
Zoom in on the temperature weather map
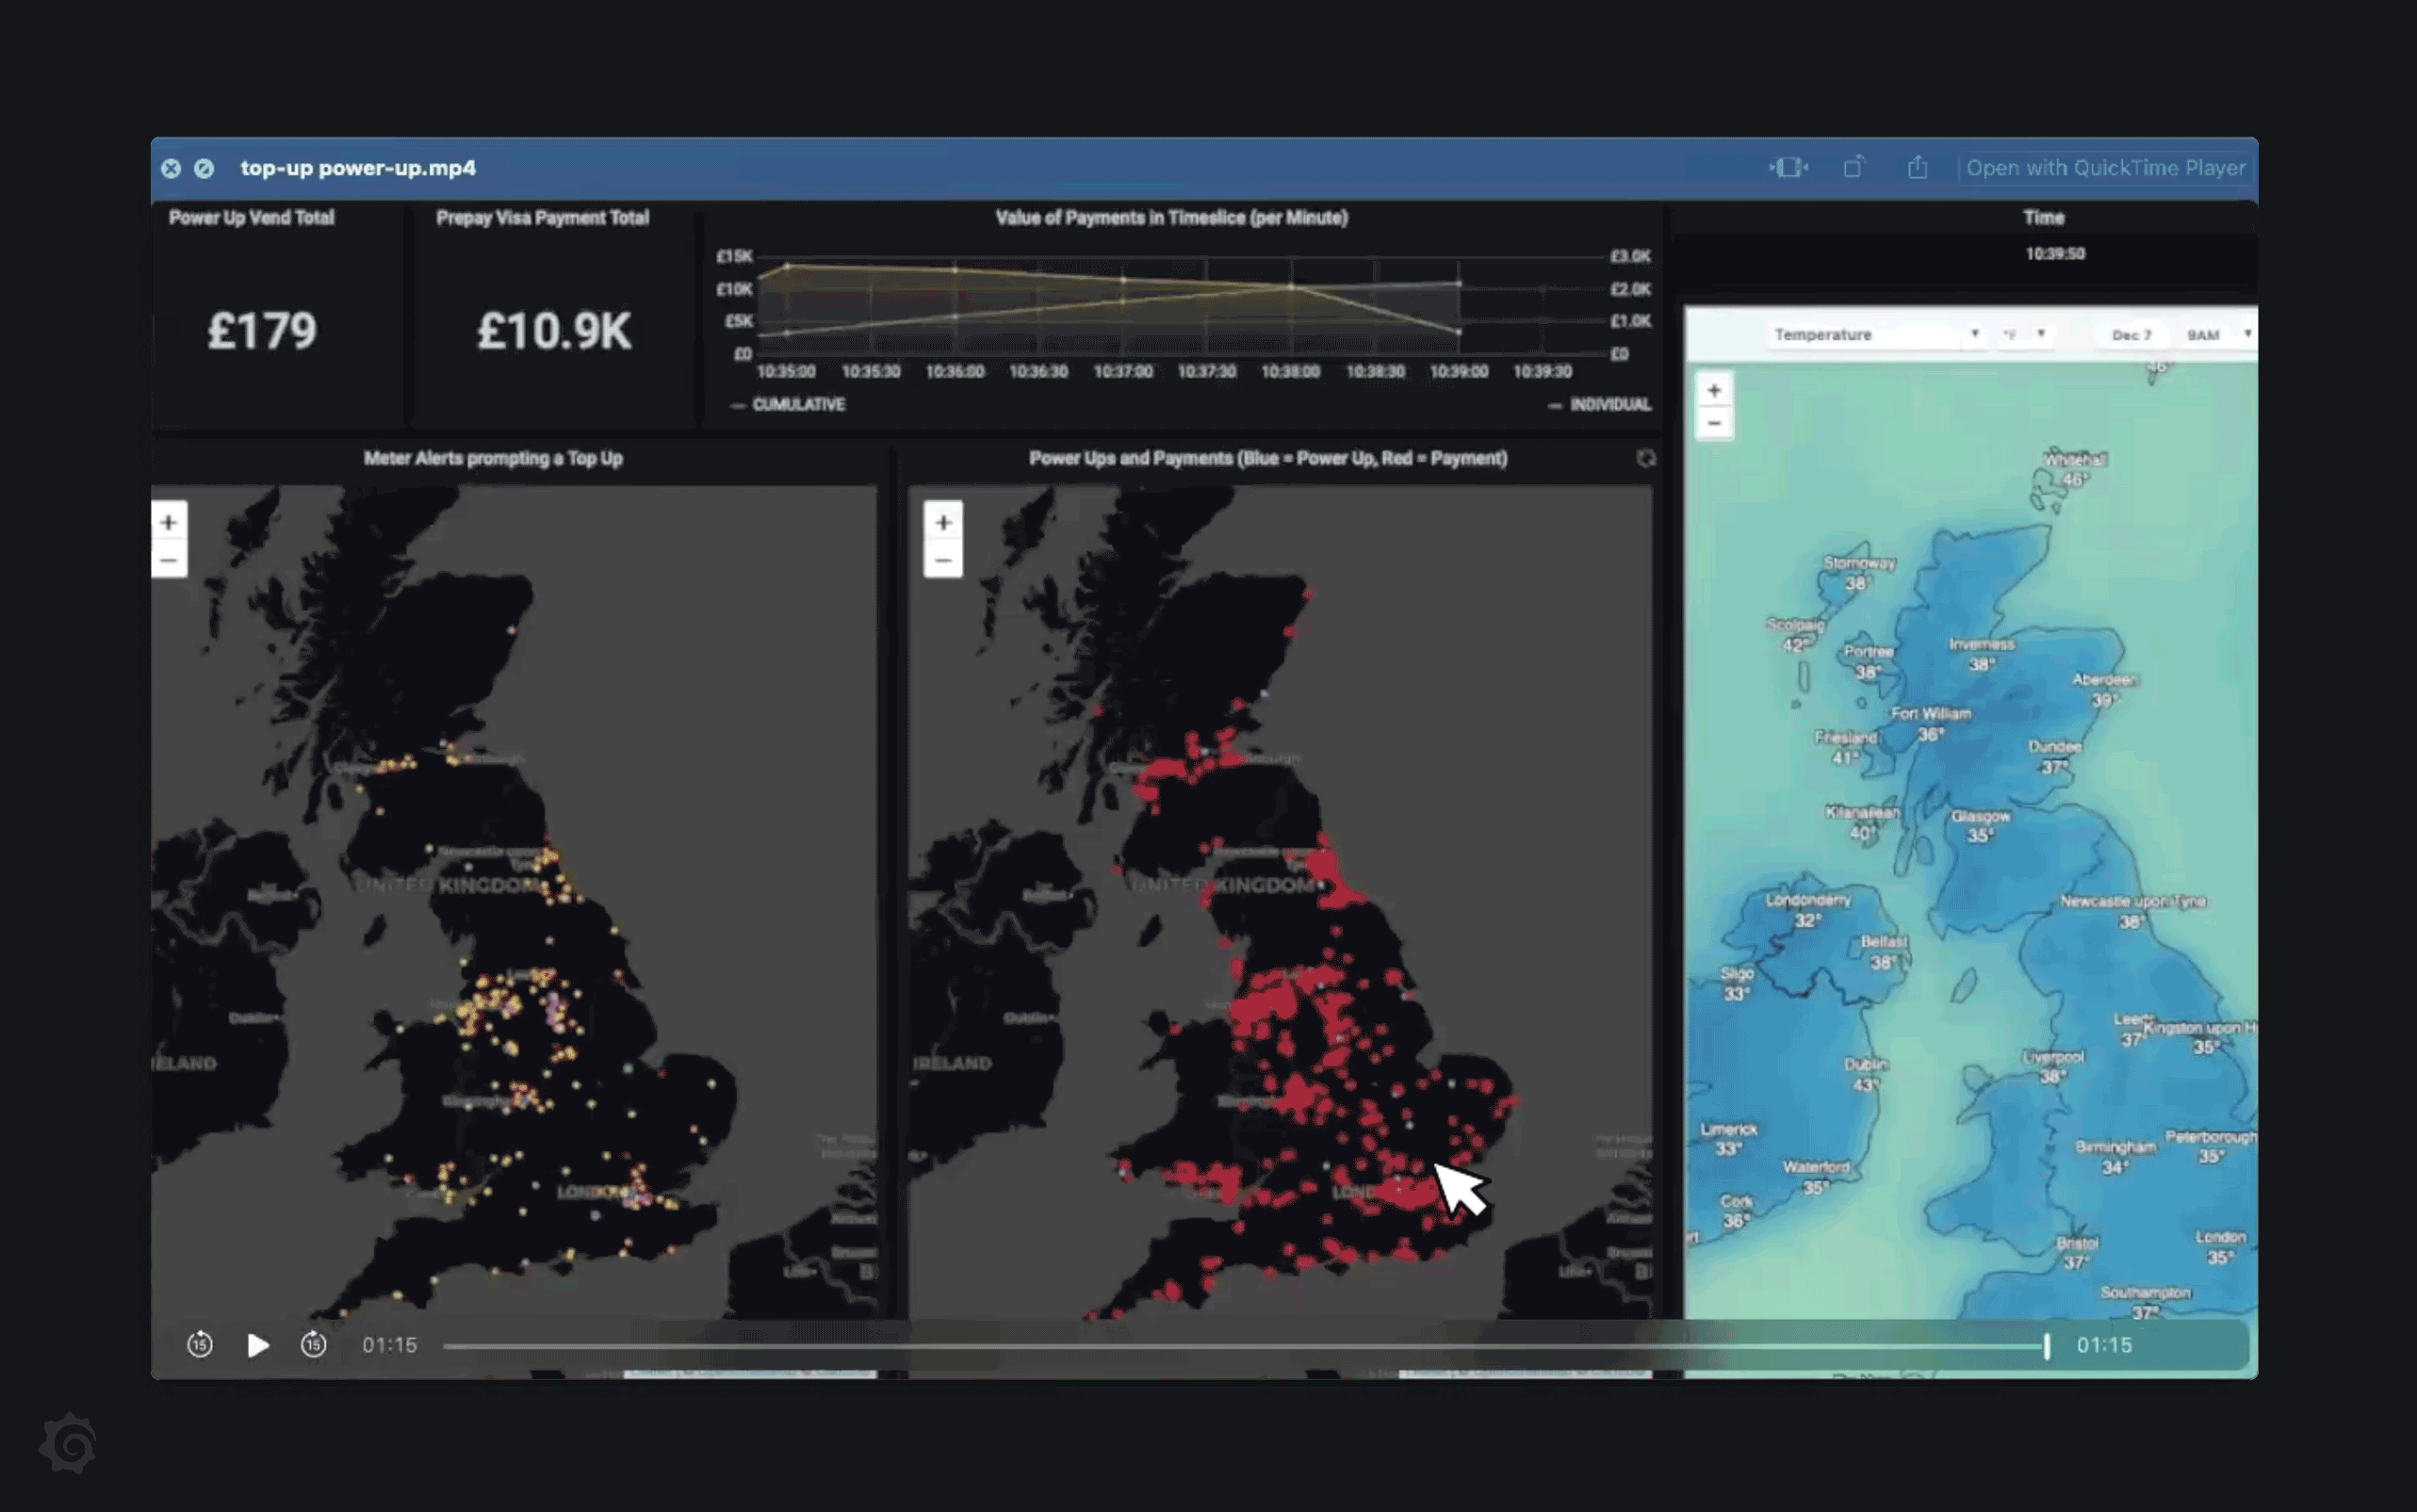[1715, 390]
